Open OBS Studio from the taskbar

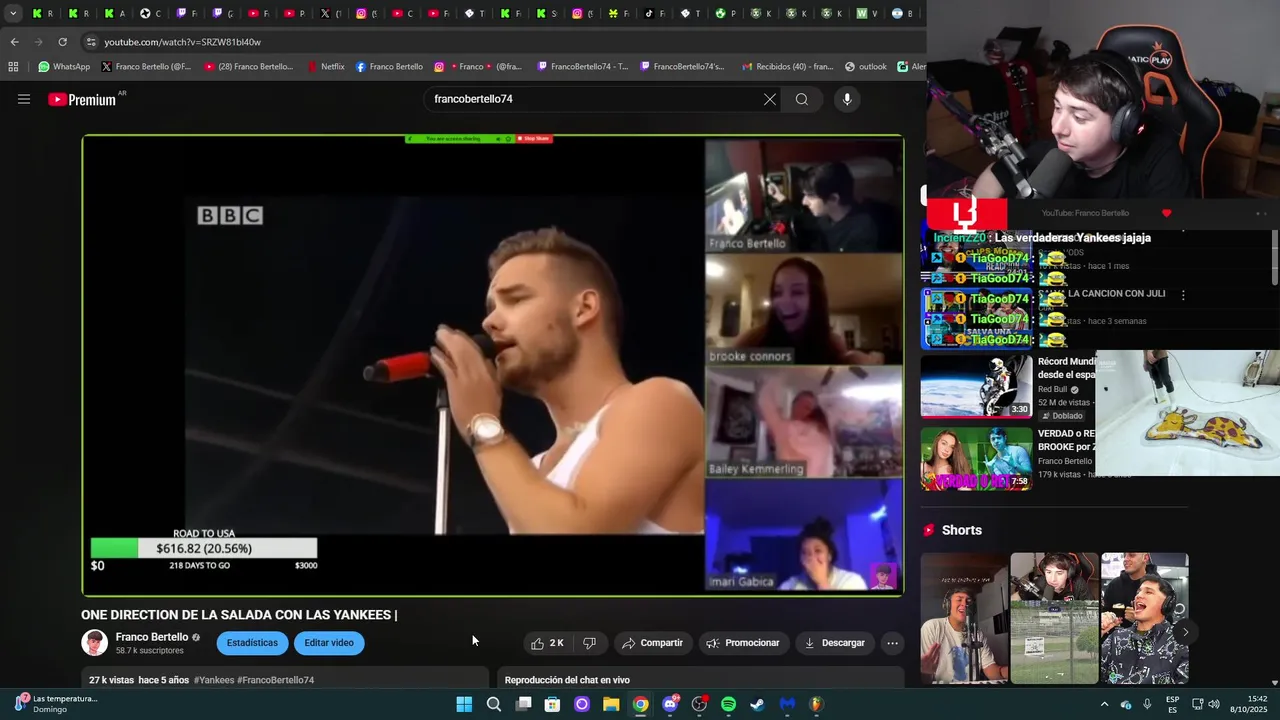pyautogui.click(x=699, y=704)
